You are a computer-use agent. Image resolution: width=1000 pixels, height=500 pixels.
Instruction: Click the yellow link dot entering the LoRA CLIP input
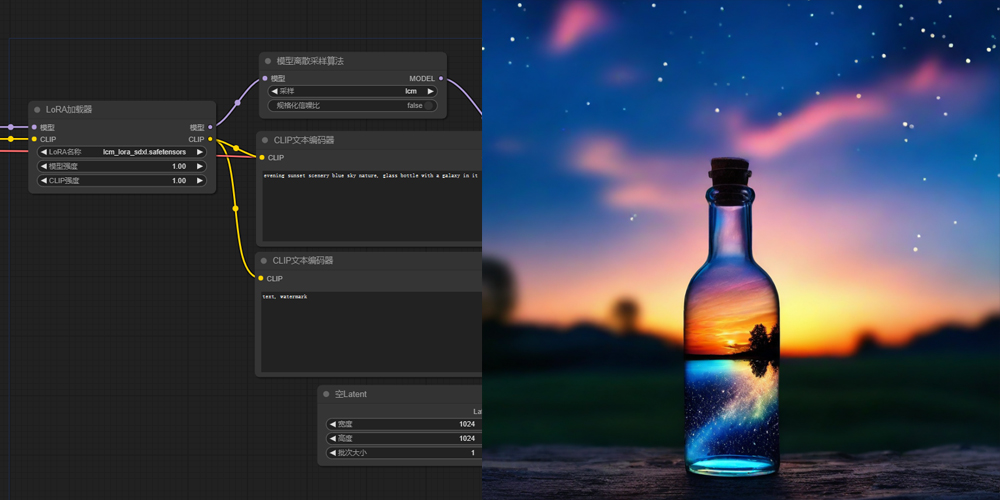tap(11, 138)
